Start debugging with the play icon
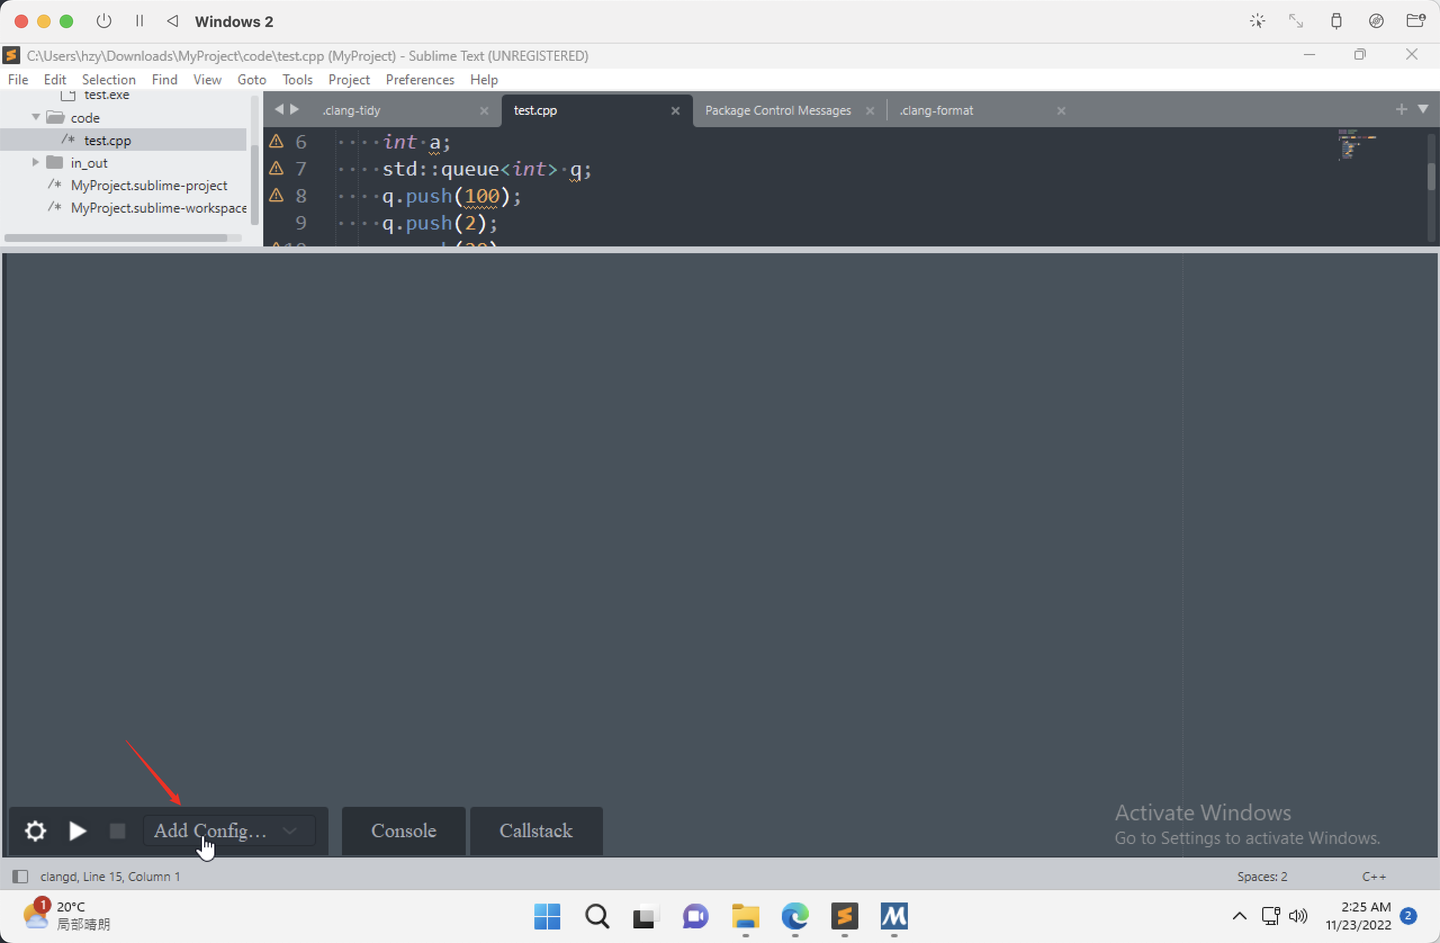 (78, 831)
